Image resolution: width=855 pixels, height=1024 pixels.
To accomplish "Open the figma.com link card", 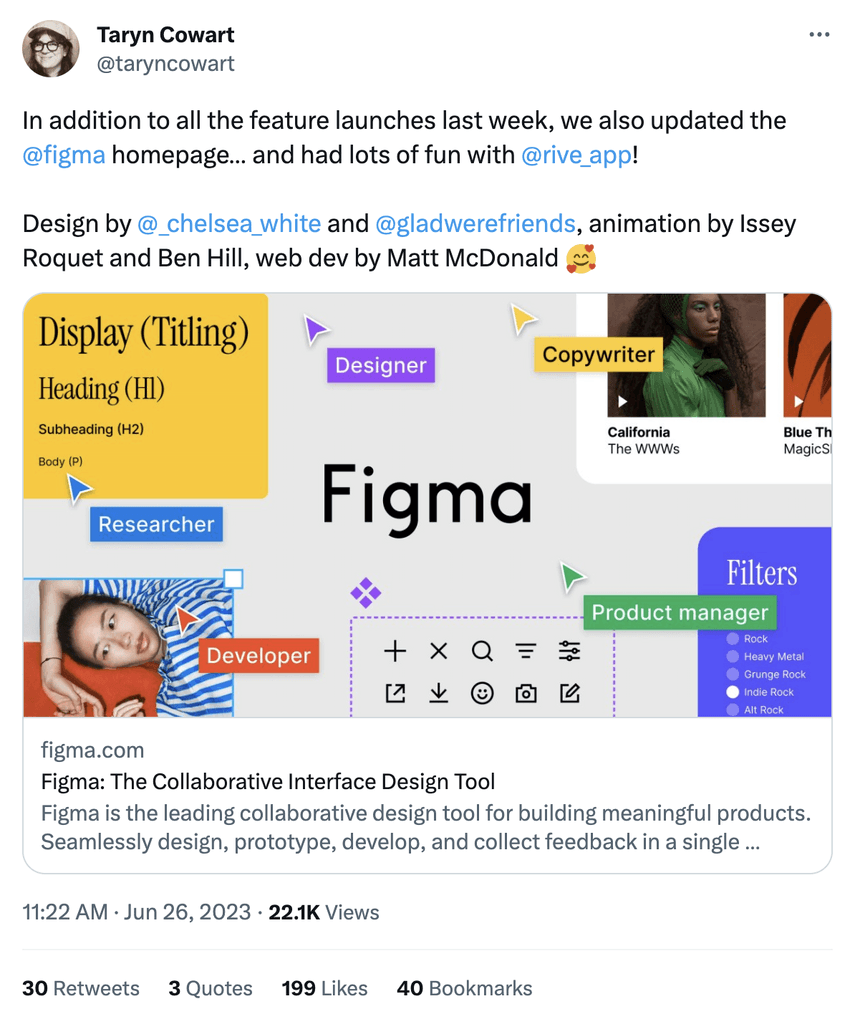I will point(427,800).
